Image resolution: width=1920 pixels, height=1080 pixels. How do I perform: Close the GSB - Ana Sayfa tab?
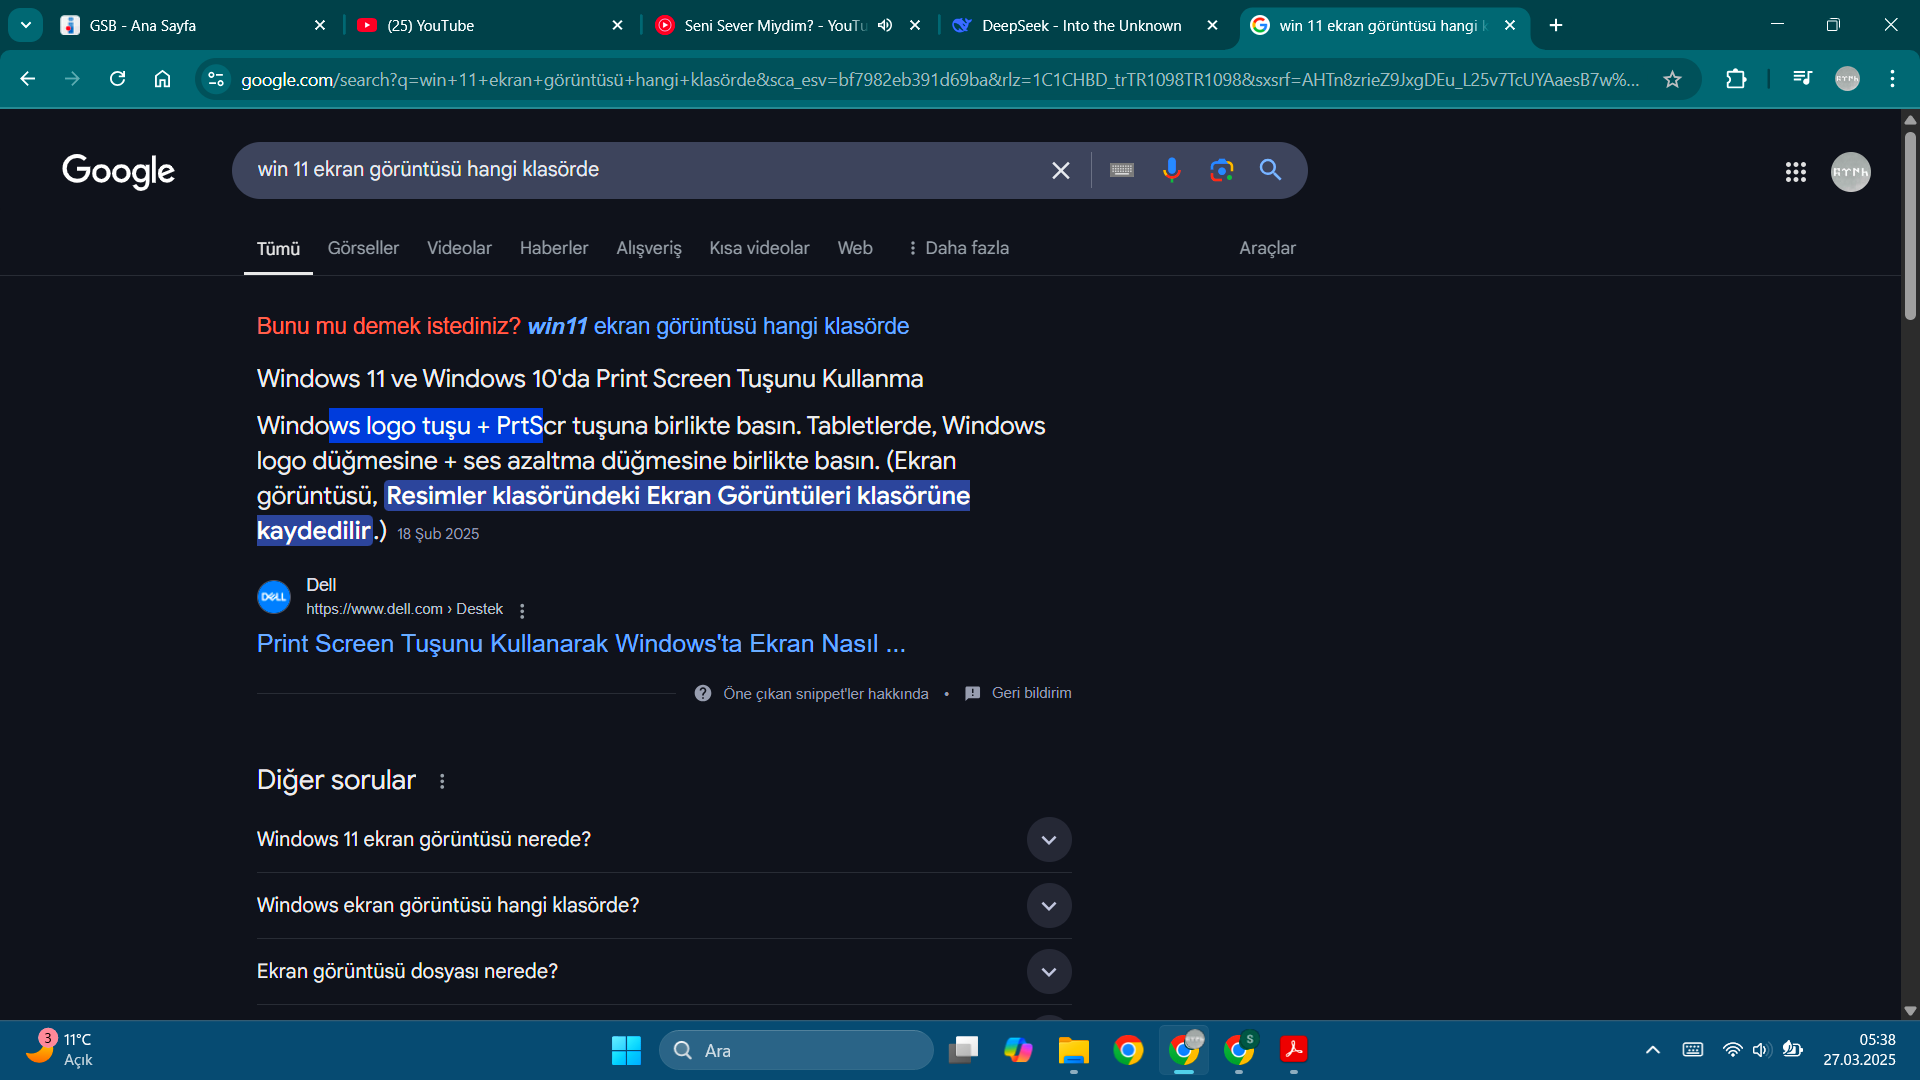(320, 25)
